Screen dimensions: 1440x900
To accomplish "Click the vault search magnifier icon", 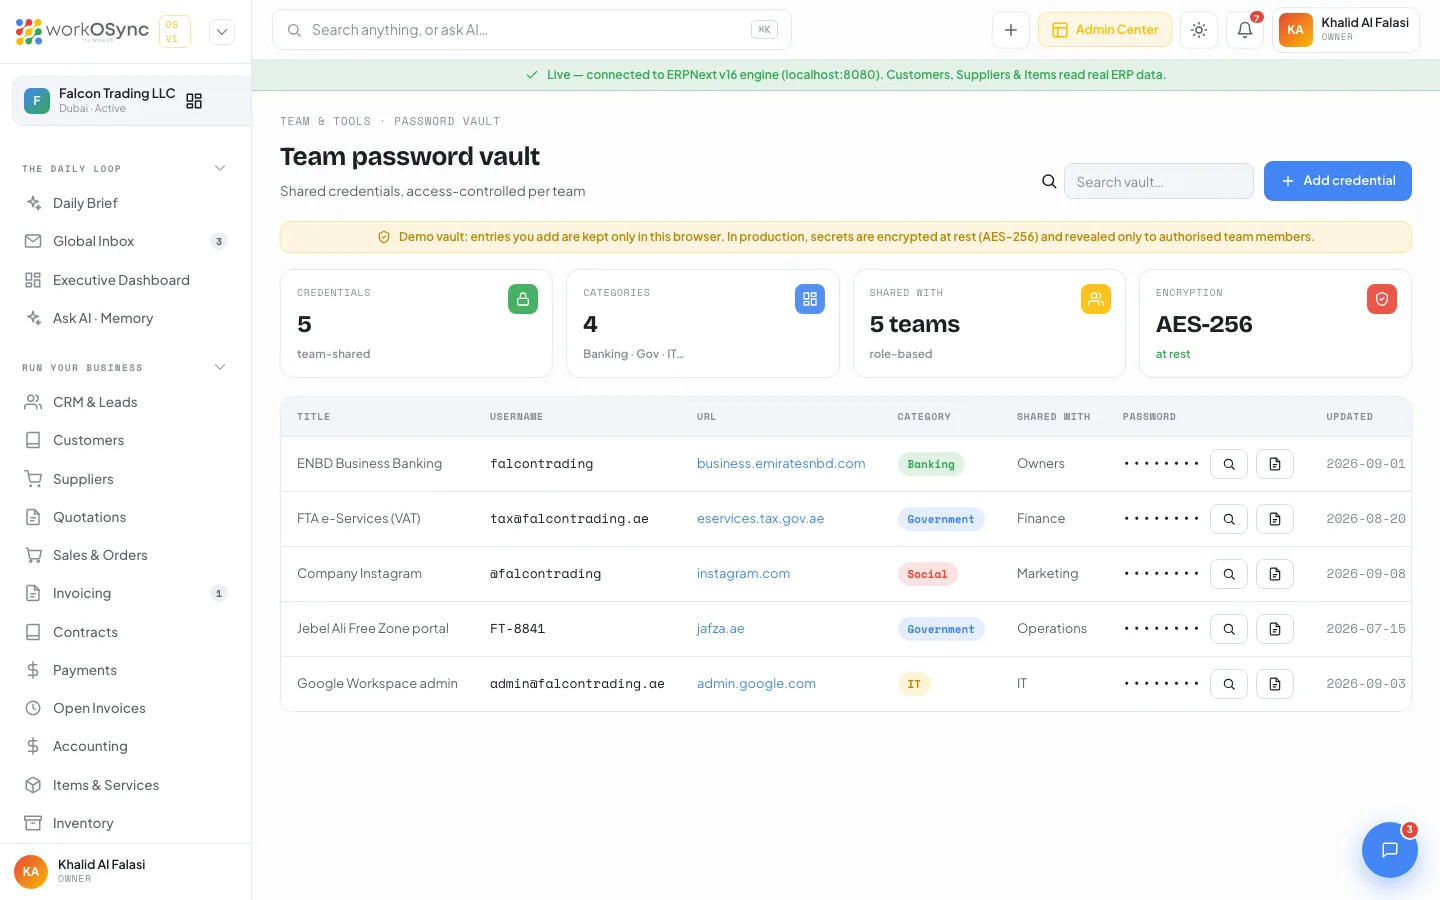I will tap(1049, 181).
